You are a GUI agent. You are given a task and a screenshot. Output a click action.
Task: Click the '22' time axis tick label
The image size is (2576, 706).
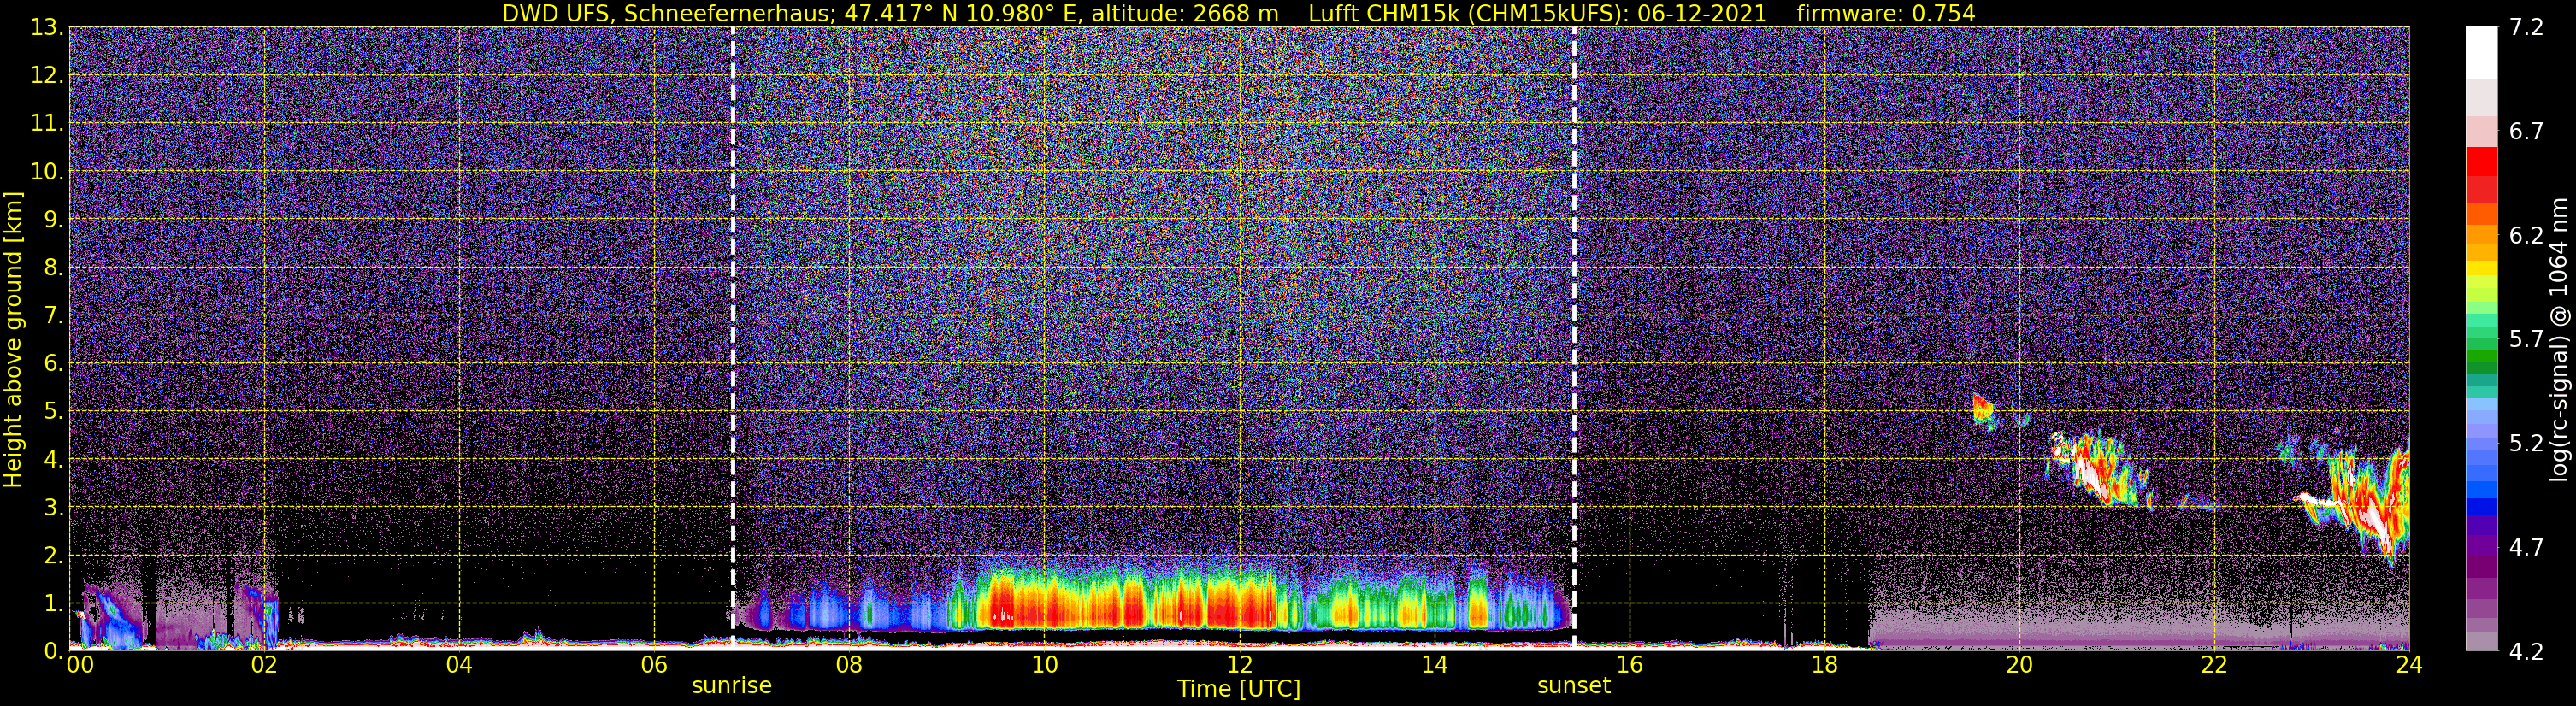[2214, 665]
